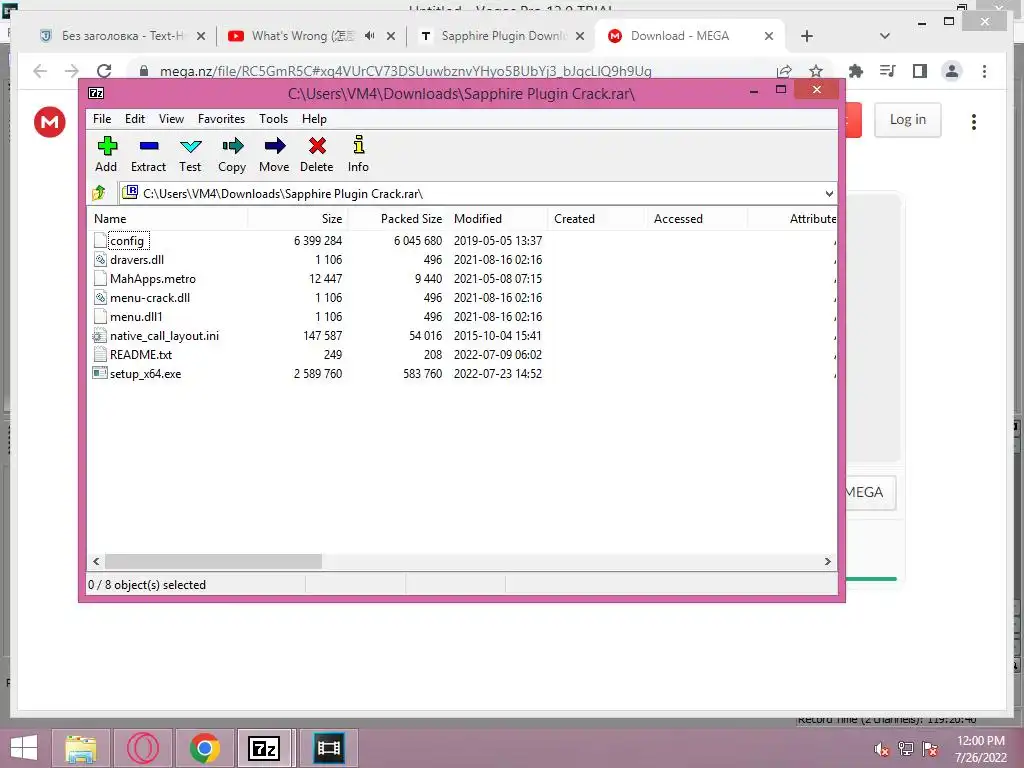Screen dimensions: 1024x768
Task: Open the Chrome profile avatar
Action: (x=952, y=71)
